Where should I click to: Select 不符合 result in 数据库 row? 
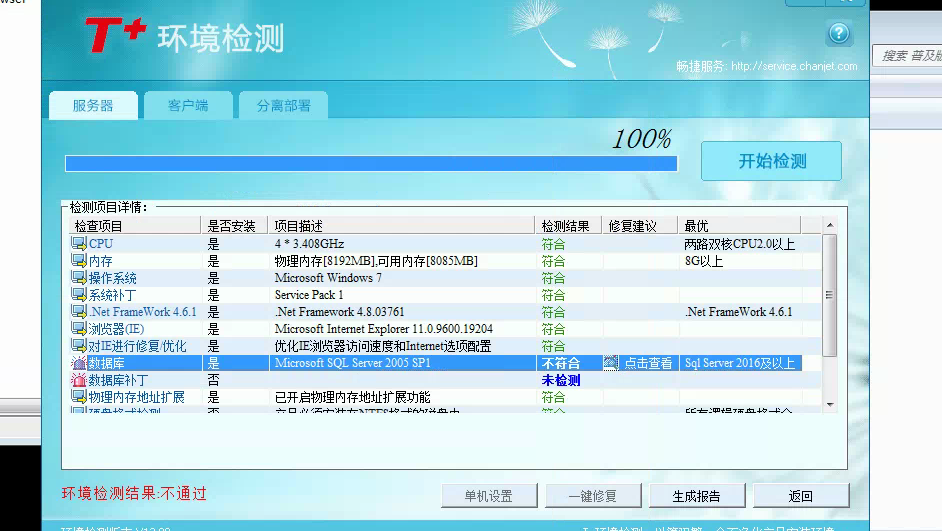pyautogui.click(x=561, y=363)
